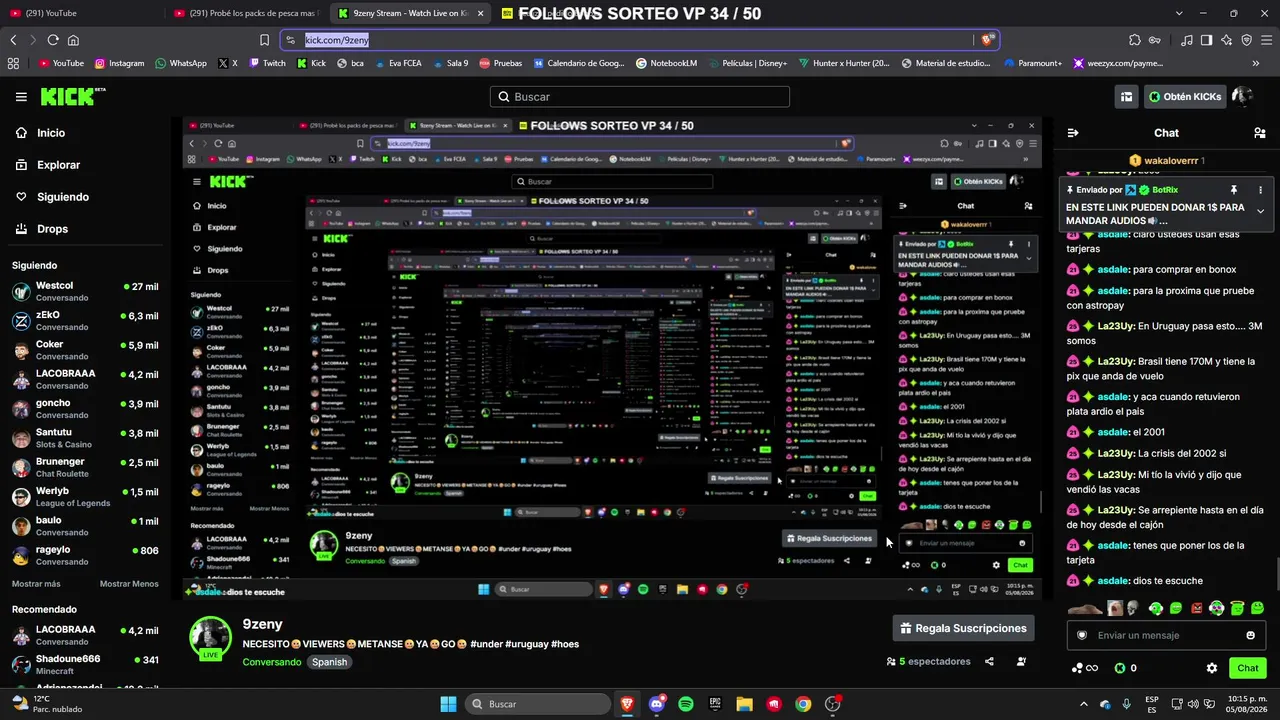The width and height of the screenshot is (1280, 720).
Task: Switch to the Probé los packs de pesca tab
Action: [x=245, y=13]
